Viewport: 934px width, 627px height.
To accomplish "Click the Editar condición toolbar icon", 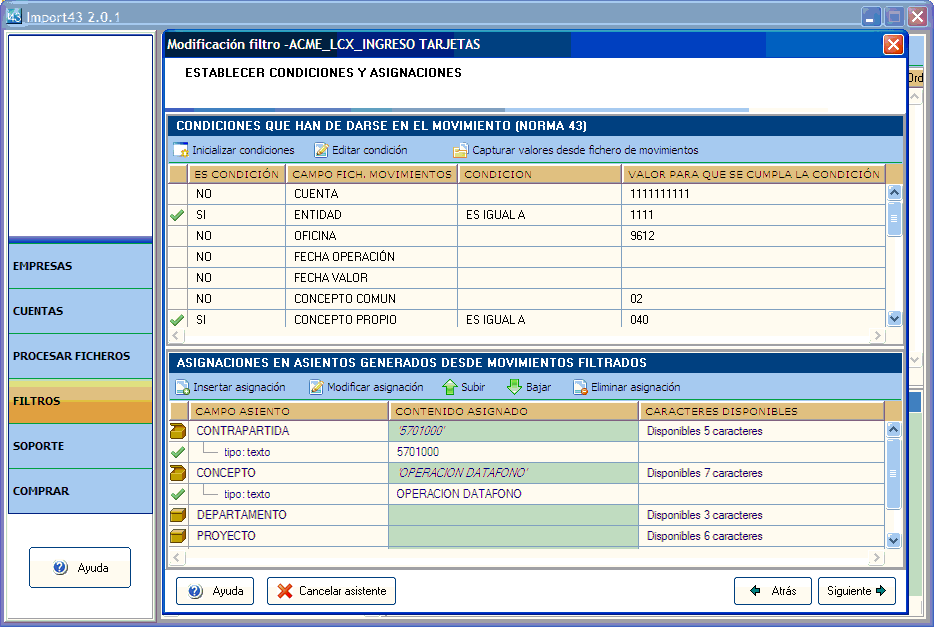I will [321, 150].
